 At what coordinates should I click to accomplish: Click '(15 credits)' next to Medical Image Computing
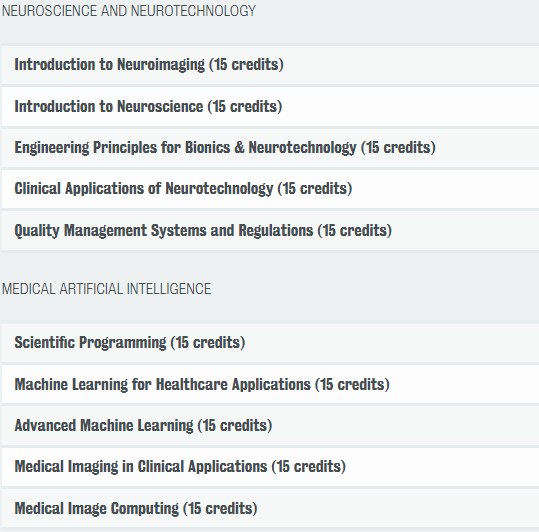pos(220,509)
